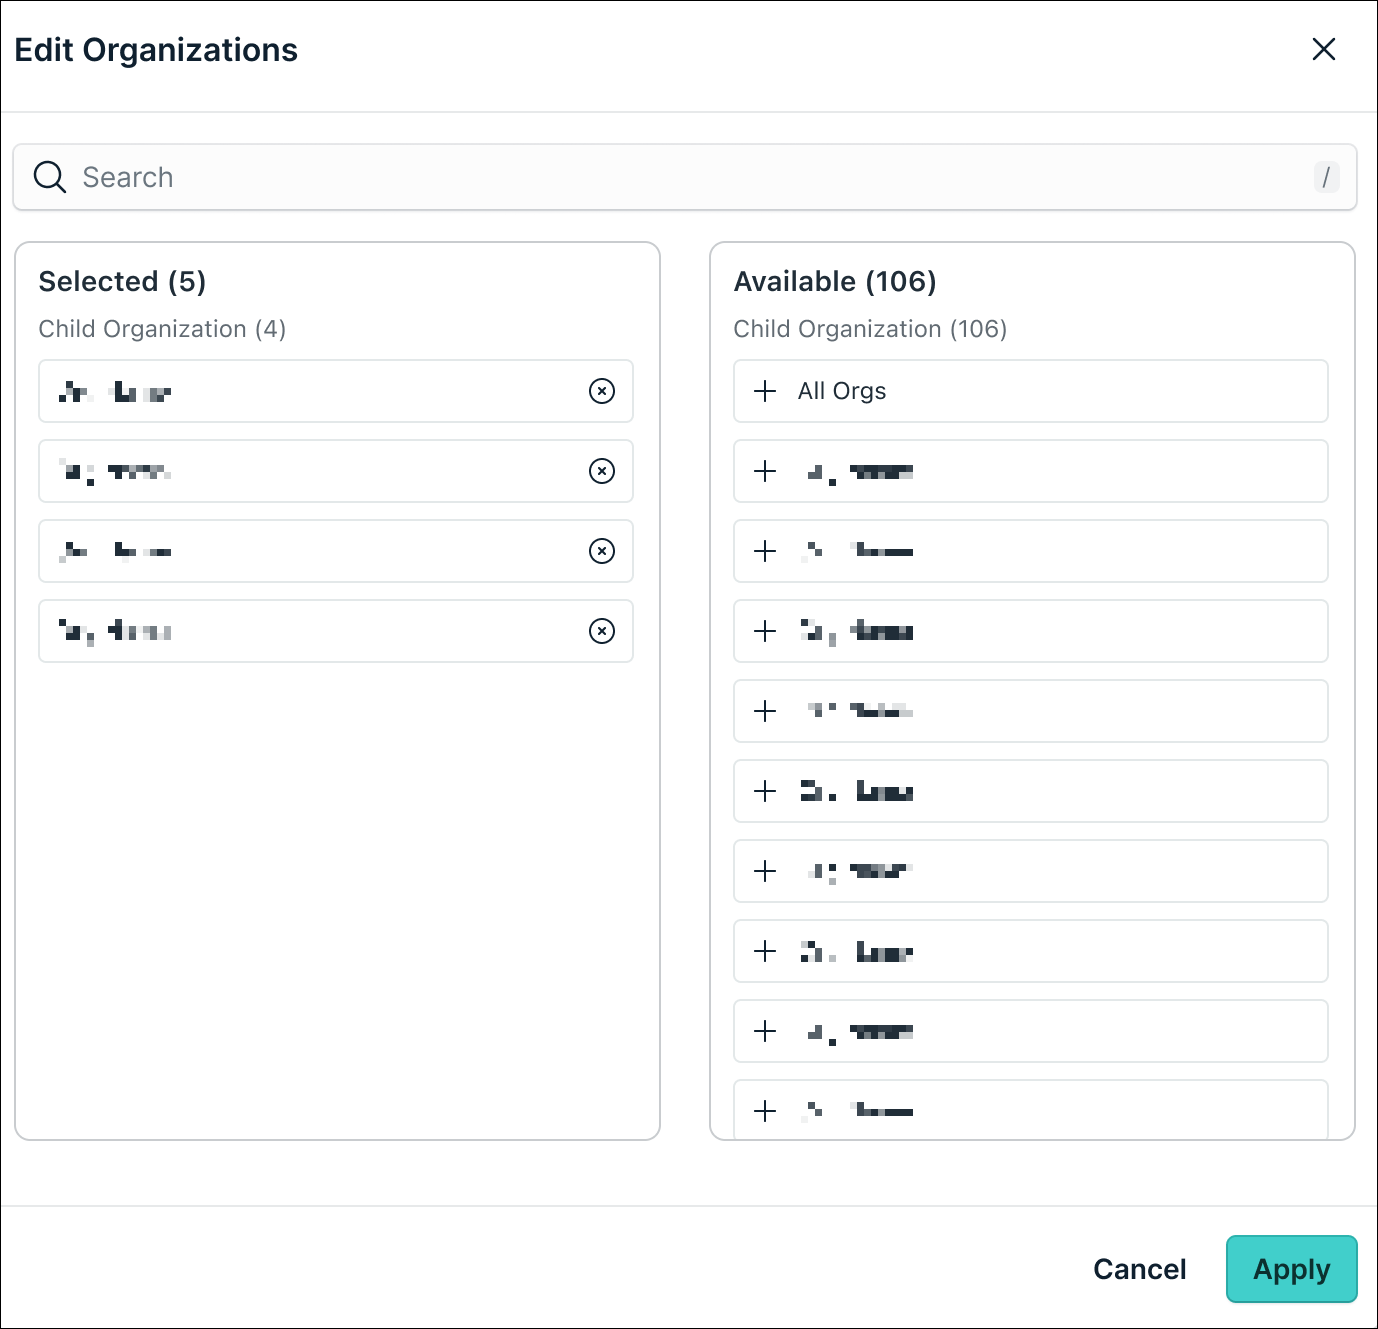
Task: Add the third available organization via plus
Action: click(765, 551)
